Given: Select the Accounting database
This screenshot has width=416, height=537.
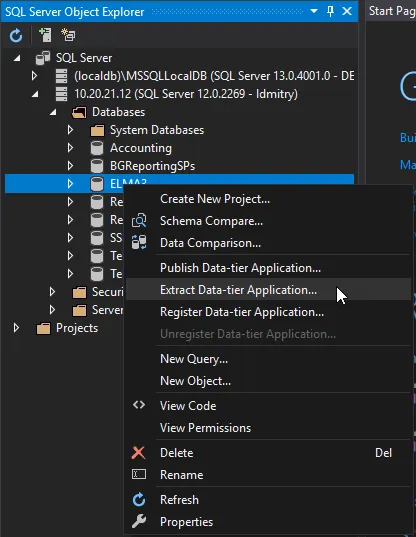Looking at the screenshot, I should pyautogui.click(x=141, y=148).
